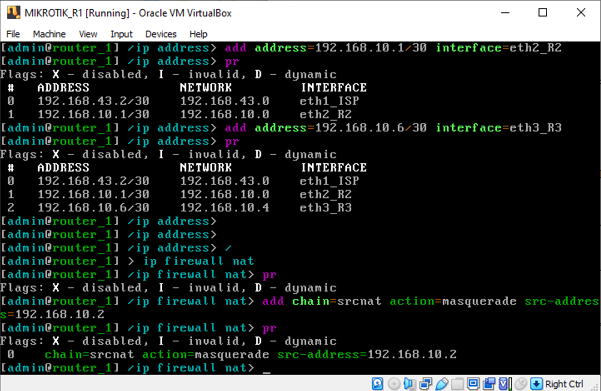Click 'interface=eth2_R2' in first command line
This screenshot has height=391, width=601.
[x=499, y=48]
